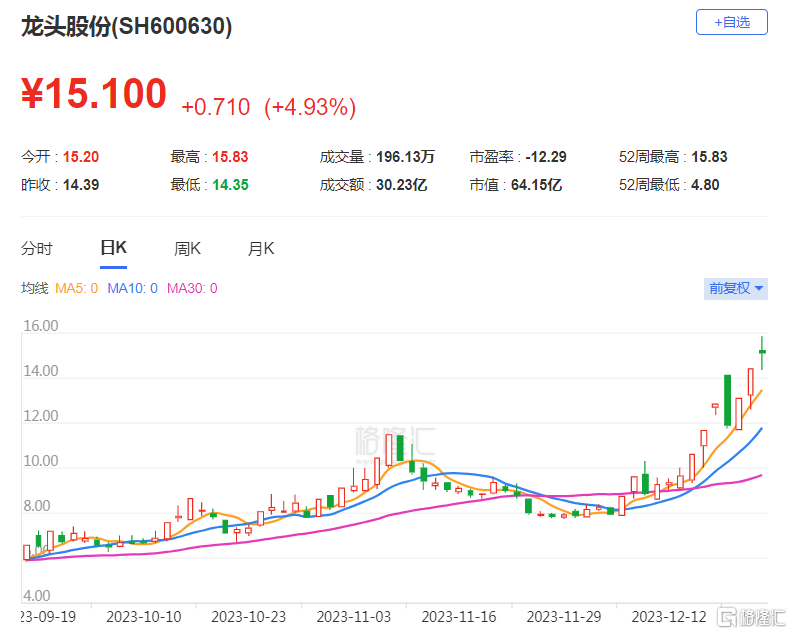Click the 2023-11-16 date axis label
Image resolution: width=792 pixels, height=634 pixels.
(459, 617)
